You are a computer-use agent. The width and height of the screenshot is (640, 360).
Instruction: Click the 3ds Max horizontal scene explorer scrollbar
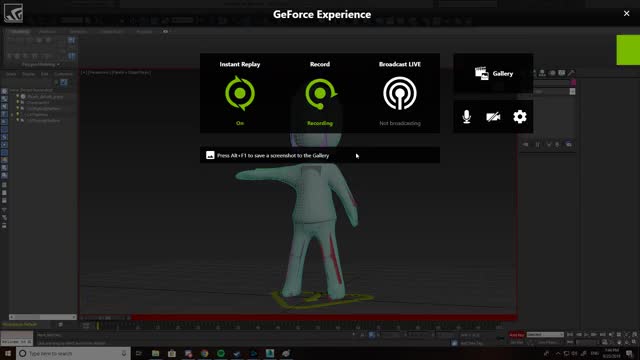(x=42, y=317)
